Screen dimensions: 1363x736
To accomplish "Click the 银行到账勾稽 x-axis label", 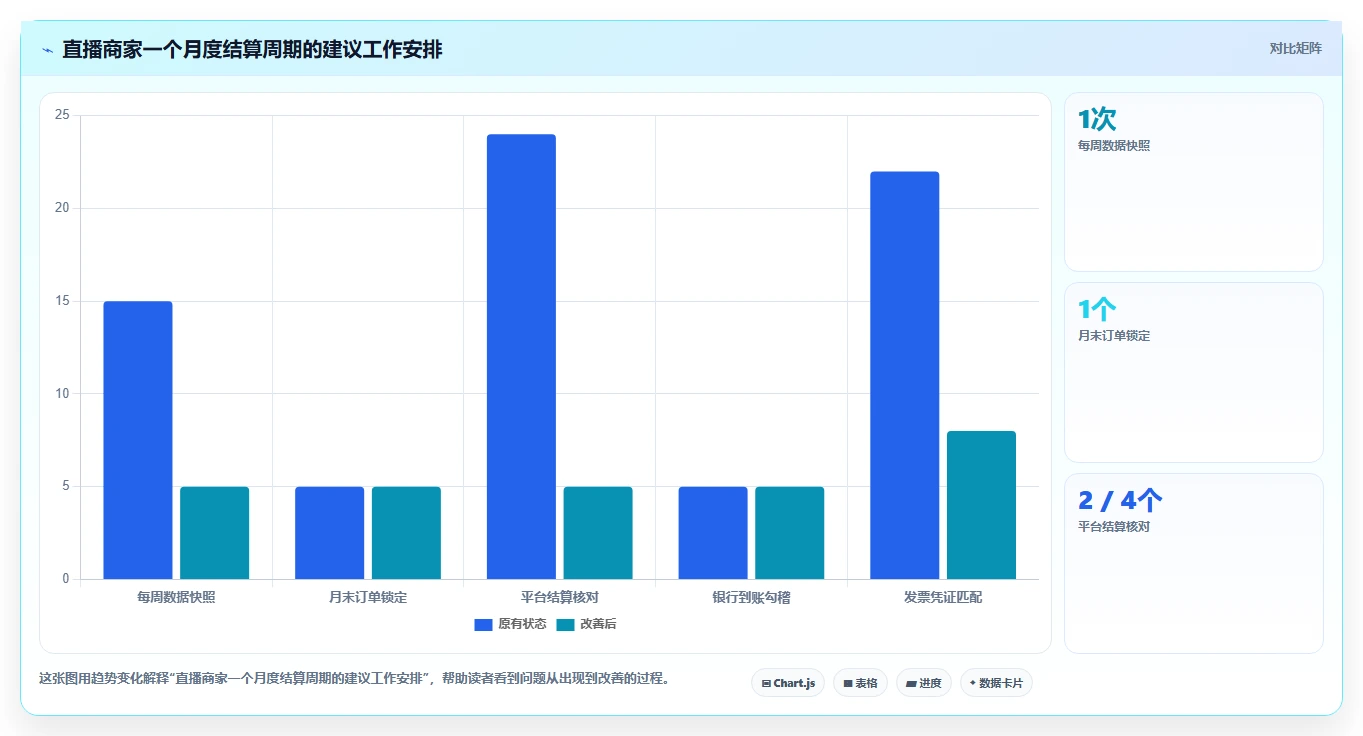I will click(x=751, y=597).
